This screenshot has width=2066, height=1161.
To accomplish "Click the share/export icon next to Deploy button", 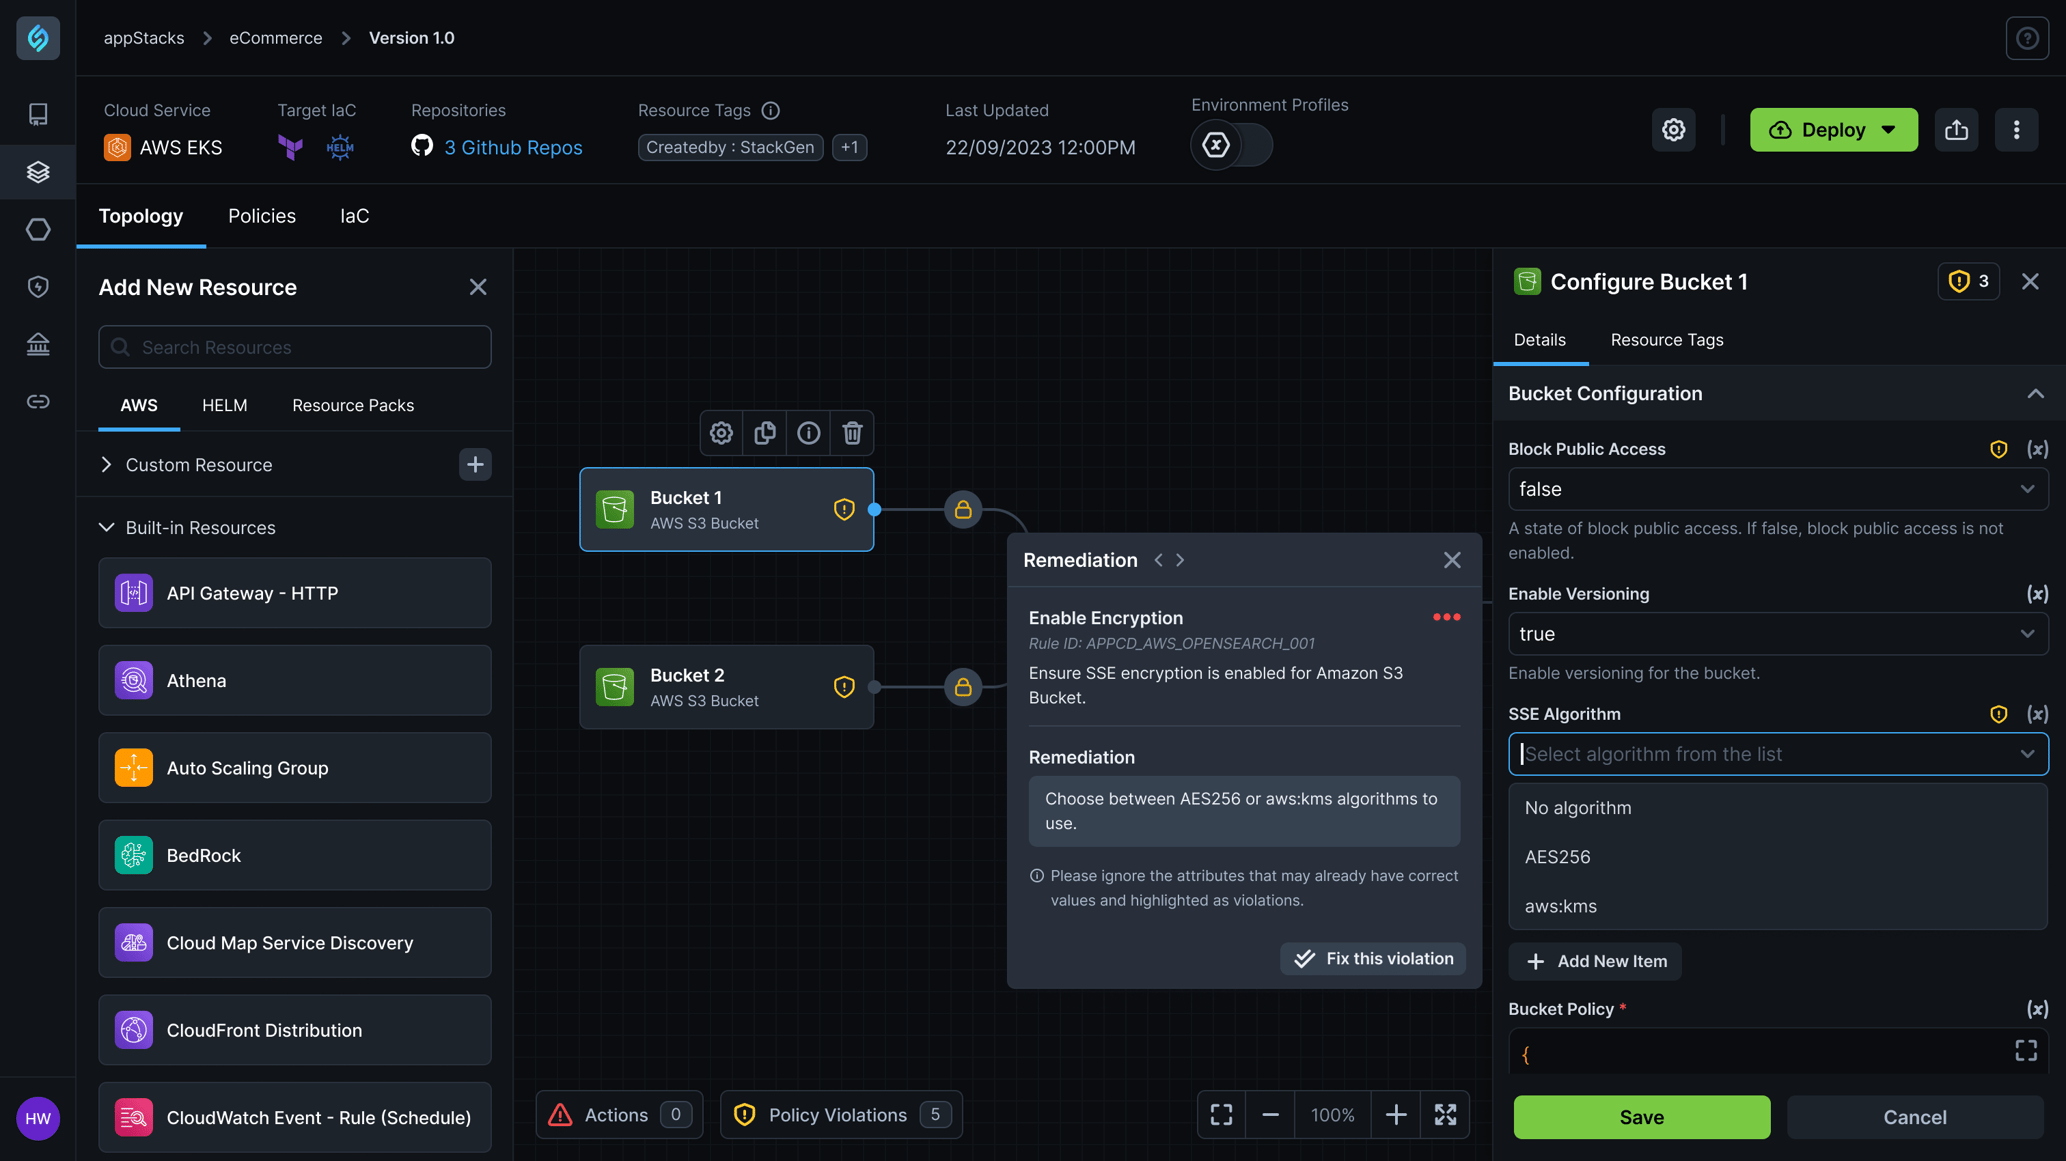I will tap(1955, 129).
